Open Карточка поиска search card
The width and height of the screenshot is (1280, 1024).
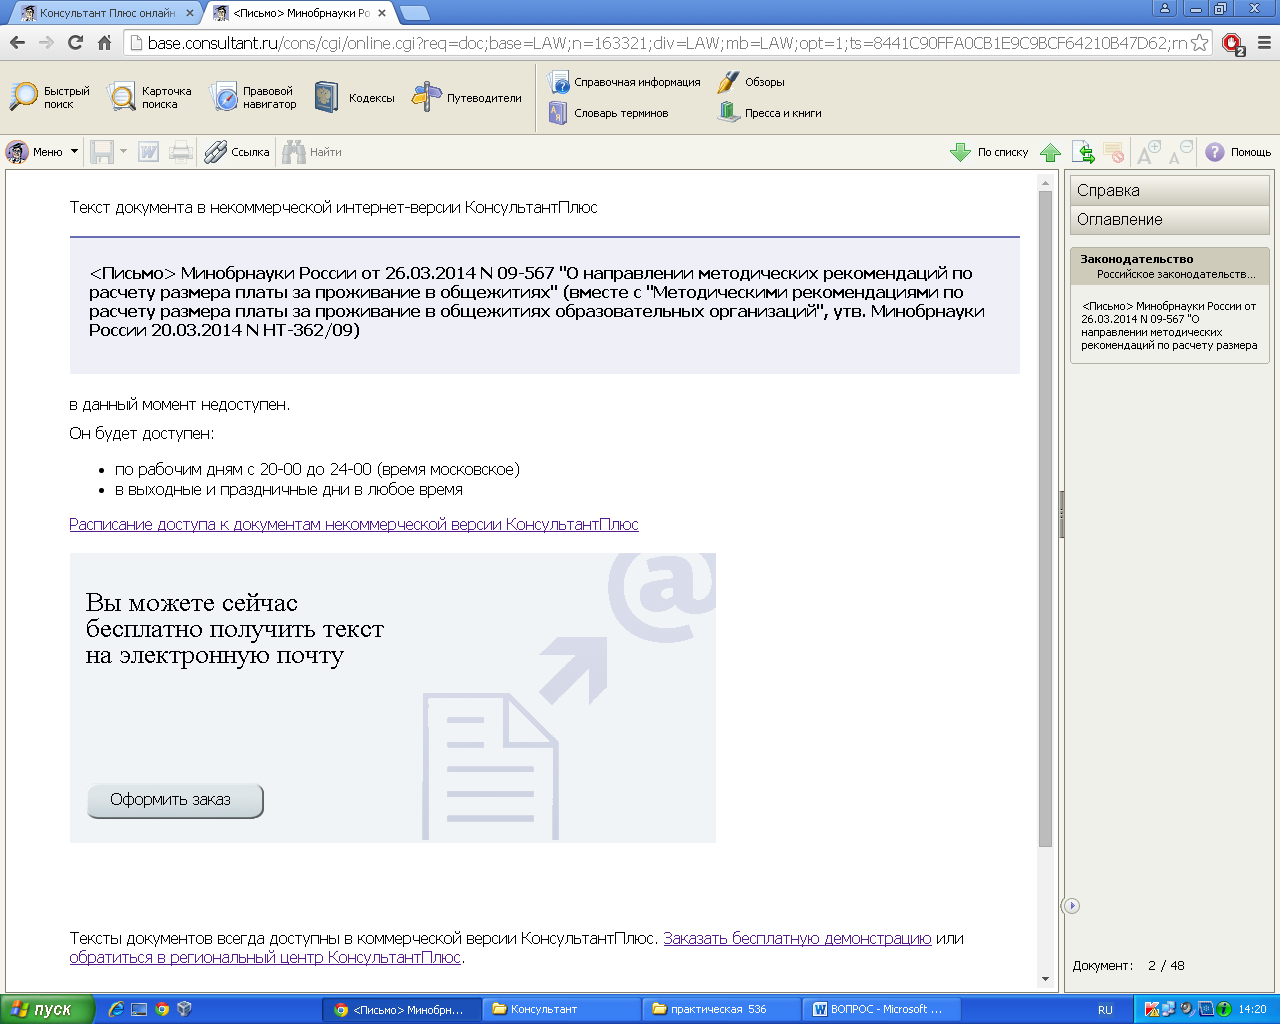tap(150, 97)
